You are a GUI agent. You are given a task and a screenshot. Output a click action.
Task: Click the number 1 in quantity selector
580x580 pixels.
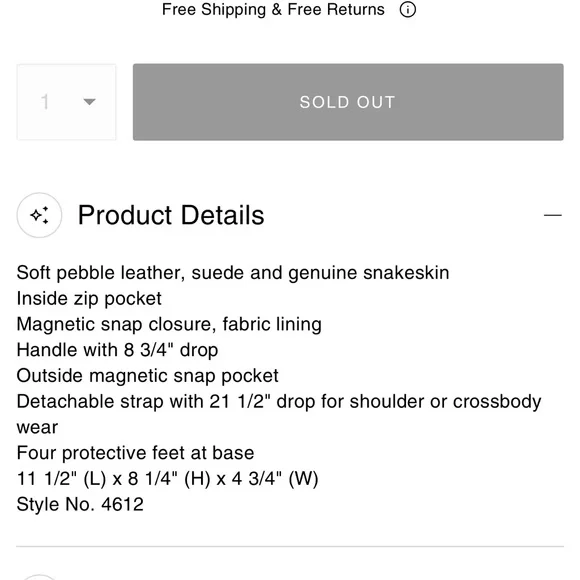pos(45,102)
